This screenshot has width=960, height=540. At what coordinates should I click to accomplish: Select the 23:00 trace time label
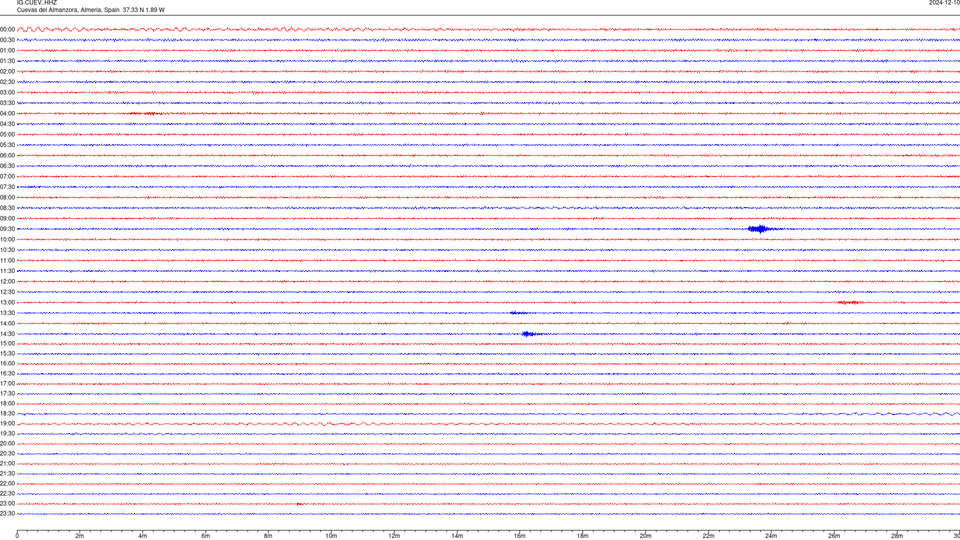pyautogui.click(x=7, y=504)
